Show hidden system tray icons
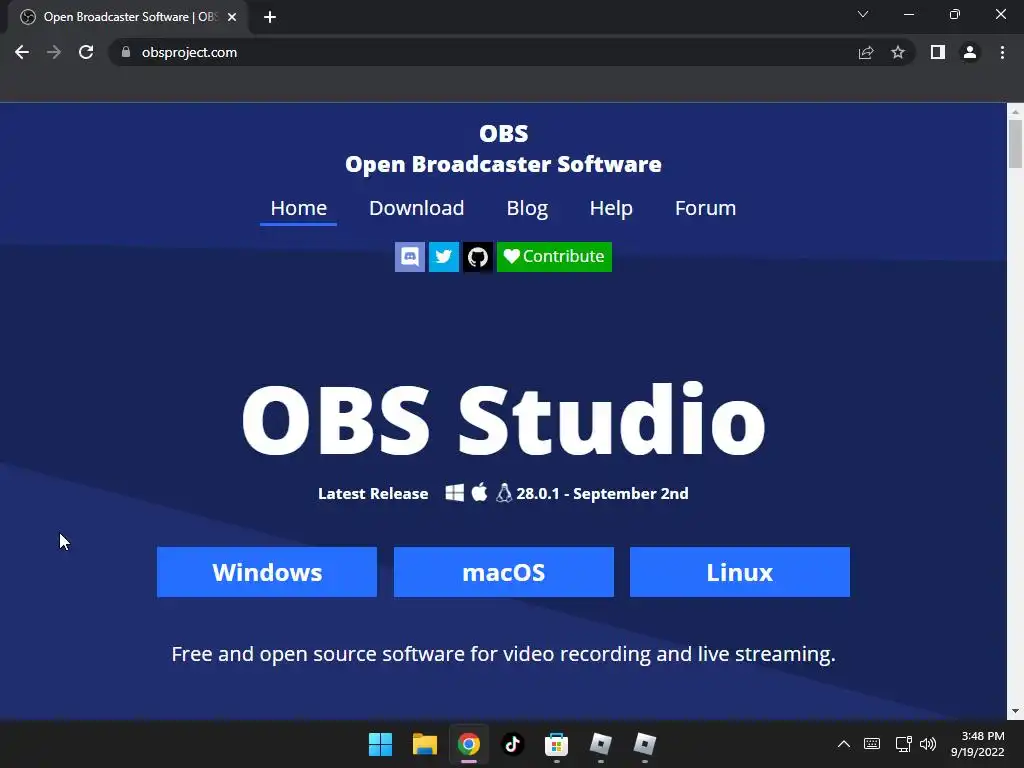Screen dimensions: 1024x768 (844, 744)
